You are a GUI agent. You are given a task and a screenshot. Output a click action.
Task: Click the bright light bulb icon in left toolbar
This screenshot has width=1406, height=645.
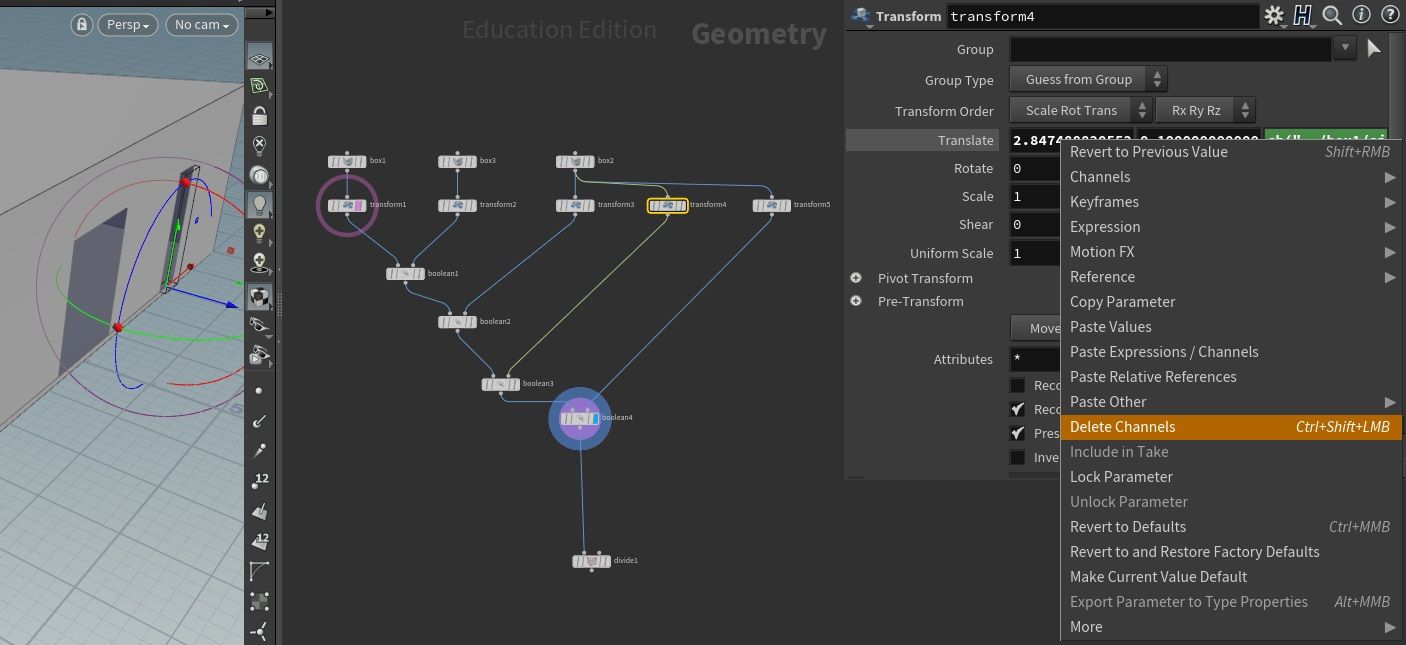[260, 207]
